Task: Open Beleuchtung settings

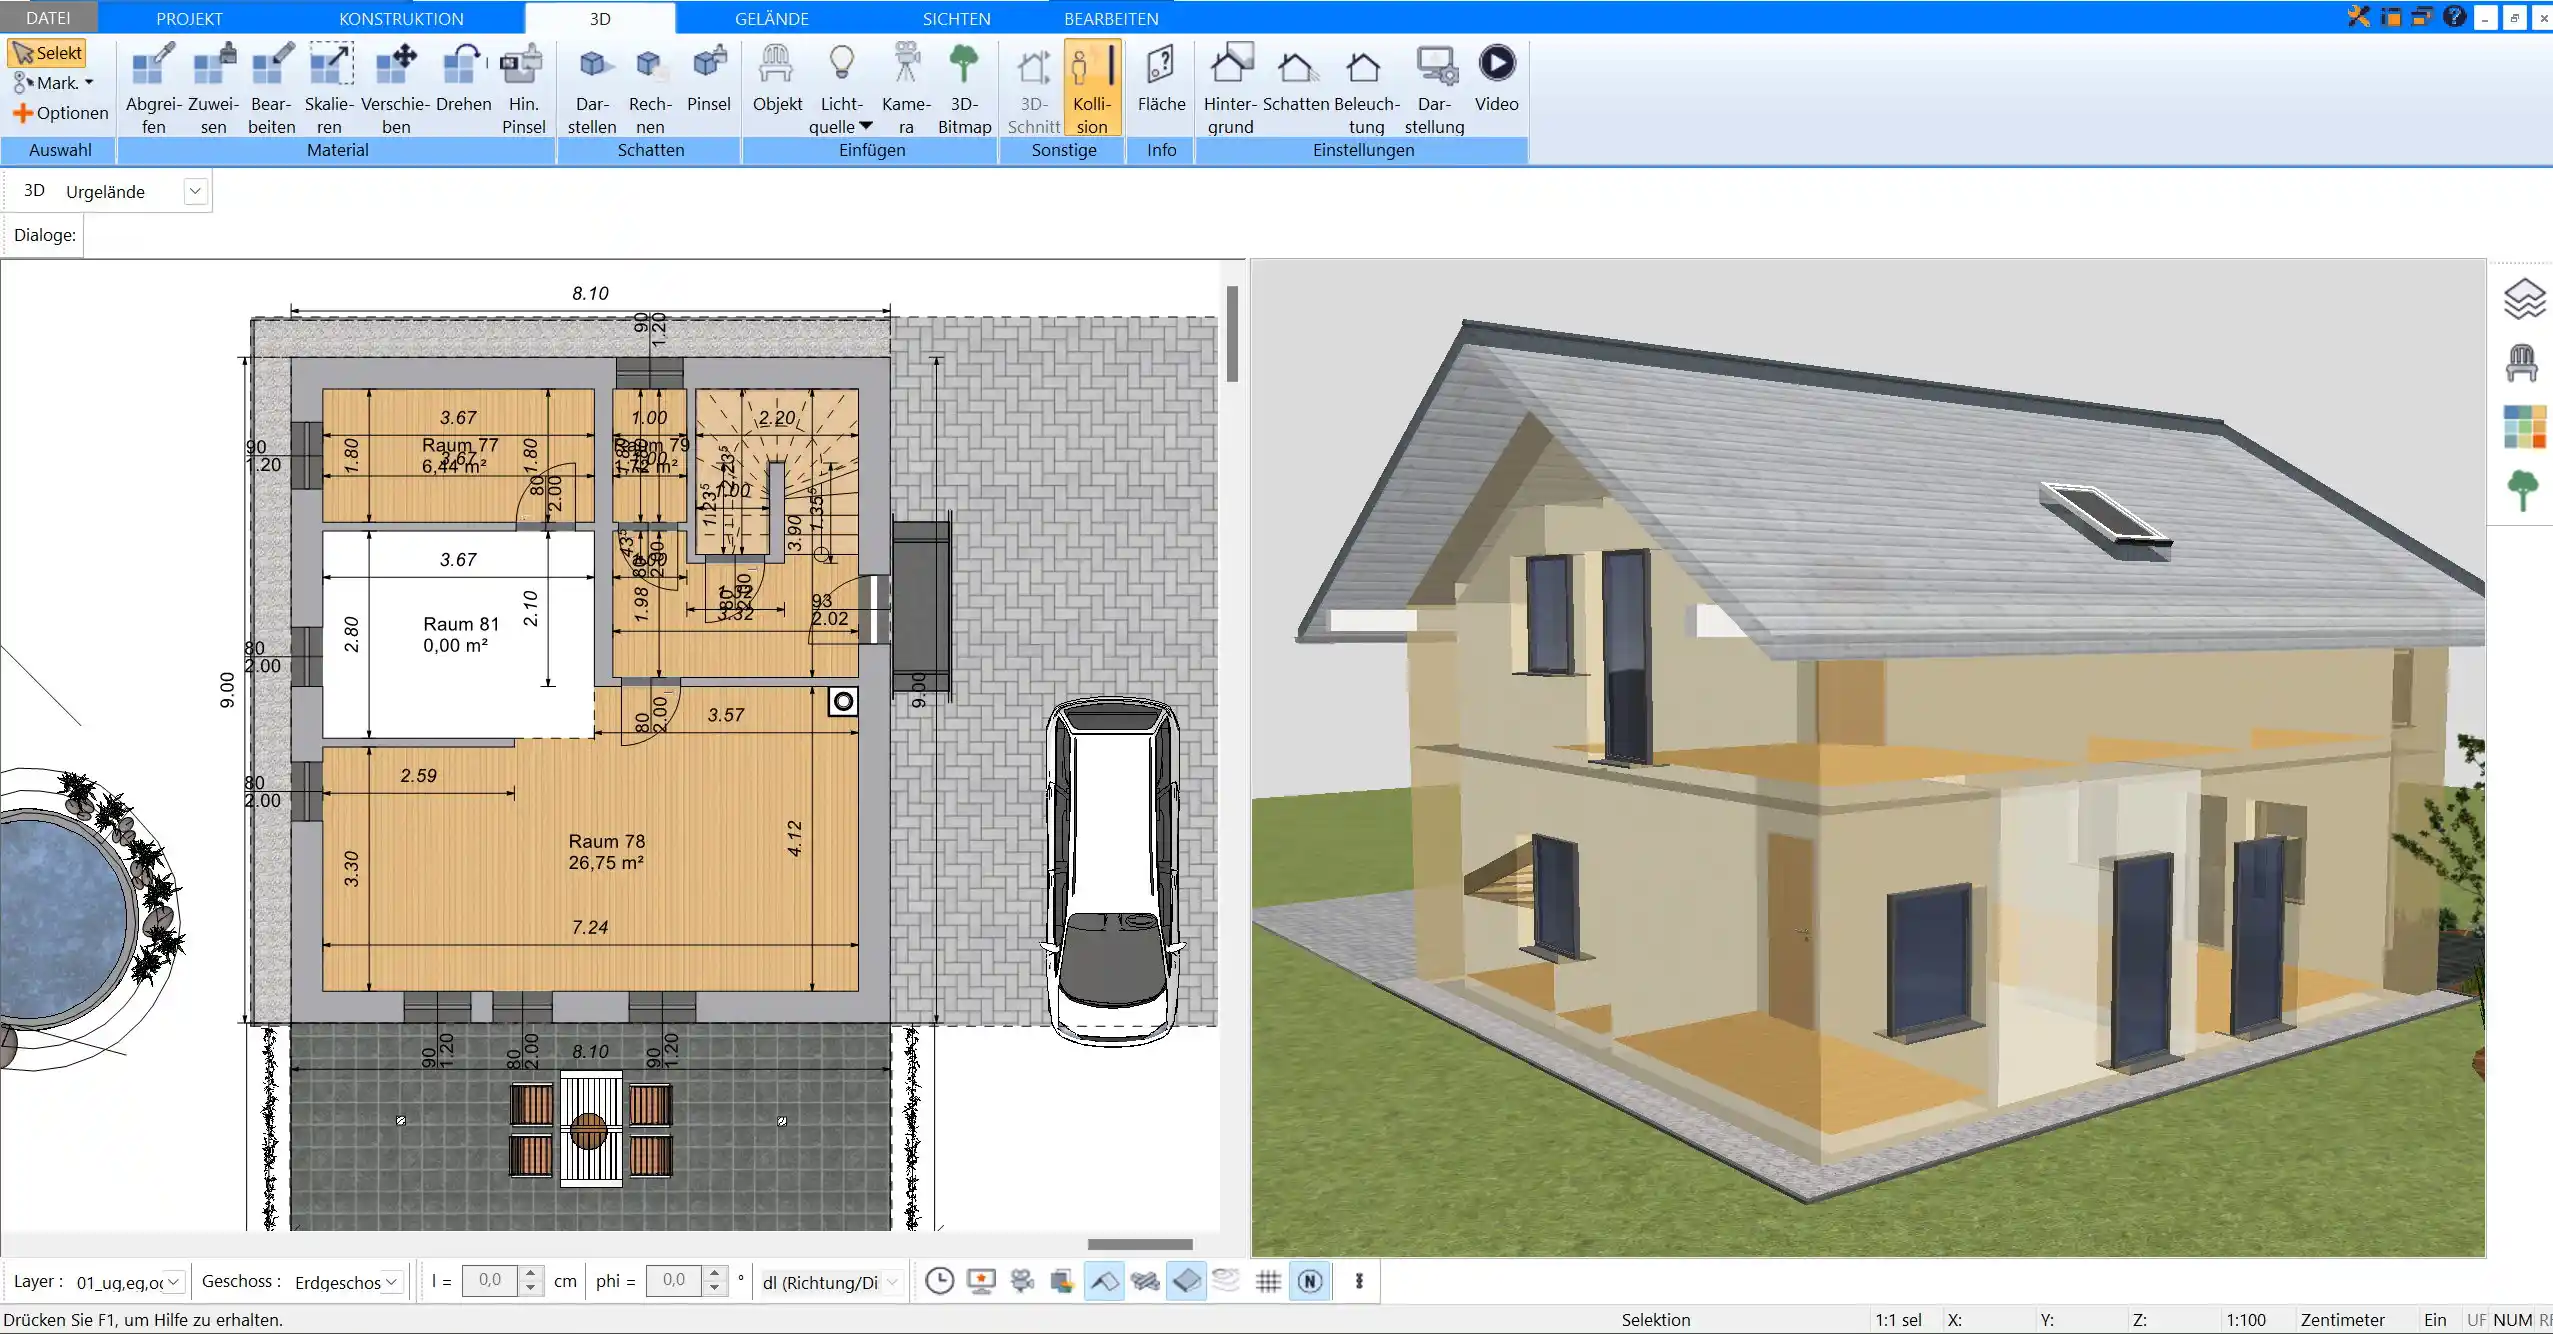Action: click(1366, 88)
